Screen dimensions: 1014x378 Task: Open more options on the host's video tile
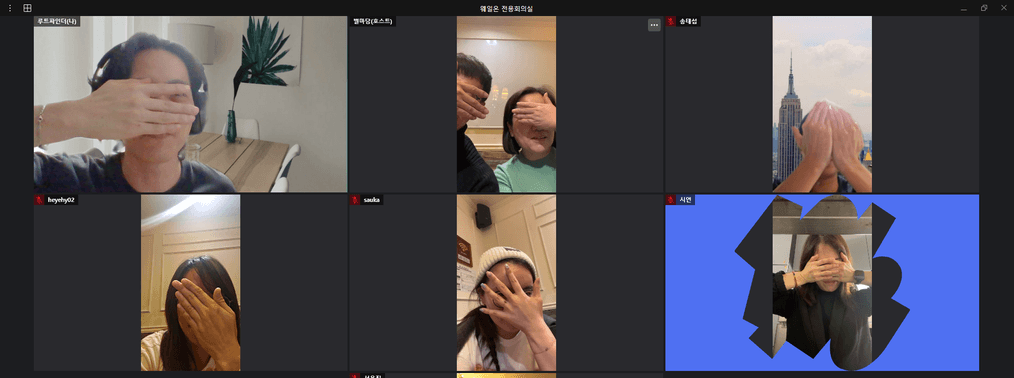pyautogui.click(x=654, y=25)
